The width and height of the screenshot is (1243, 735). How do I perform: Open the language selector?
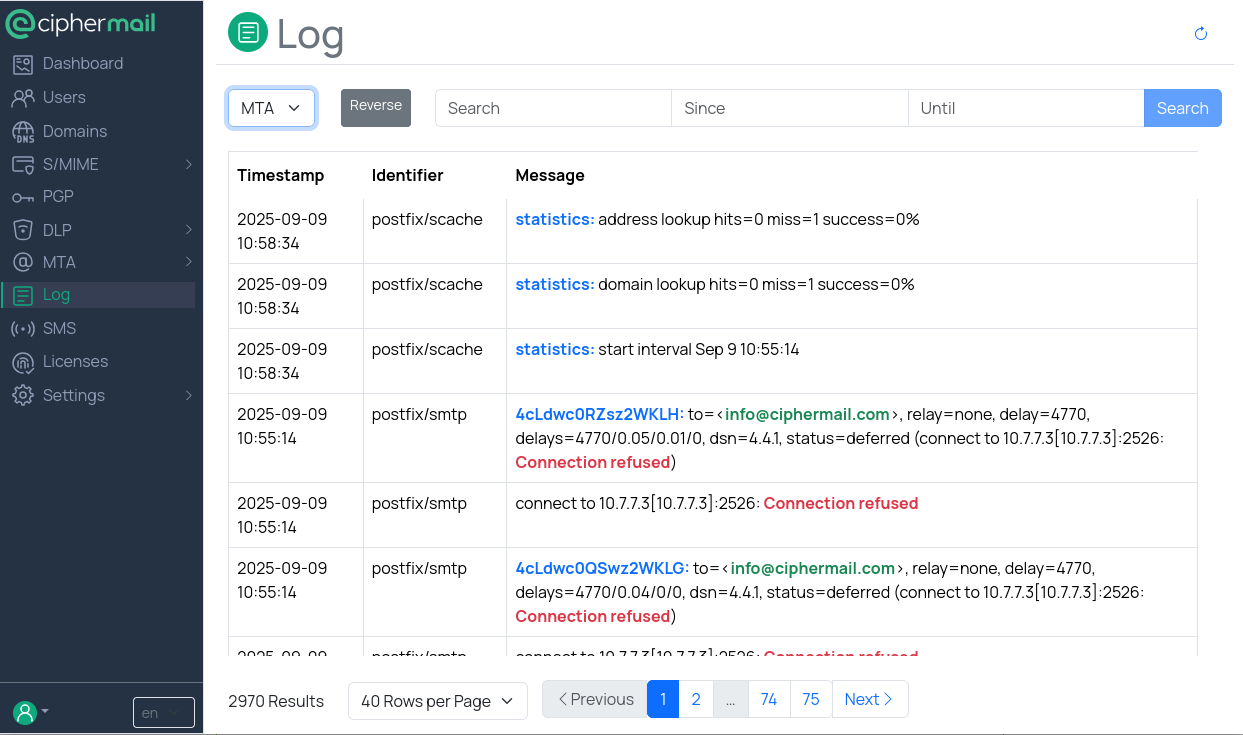(x=163, y=712)
